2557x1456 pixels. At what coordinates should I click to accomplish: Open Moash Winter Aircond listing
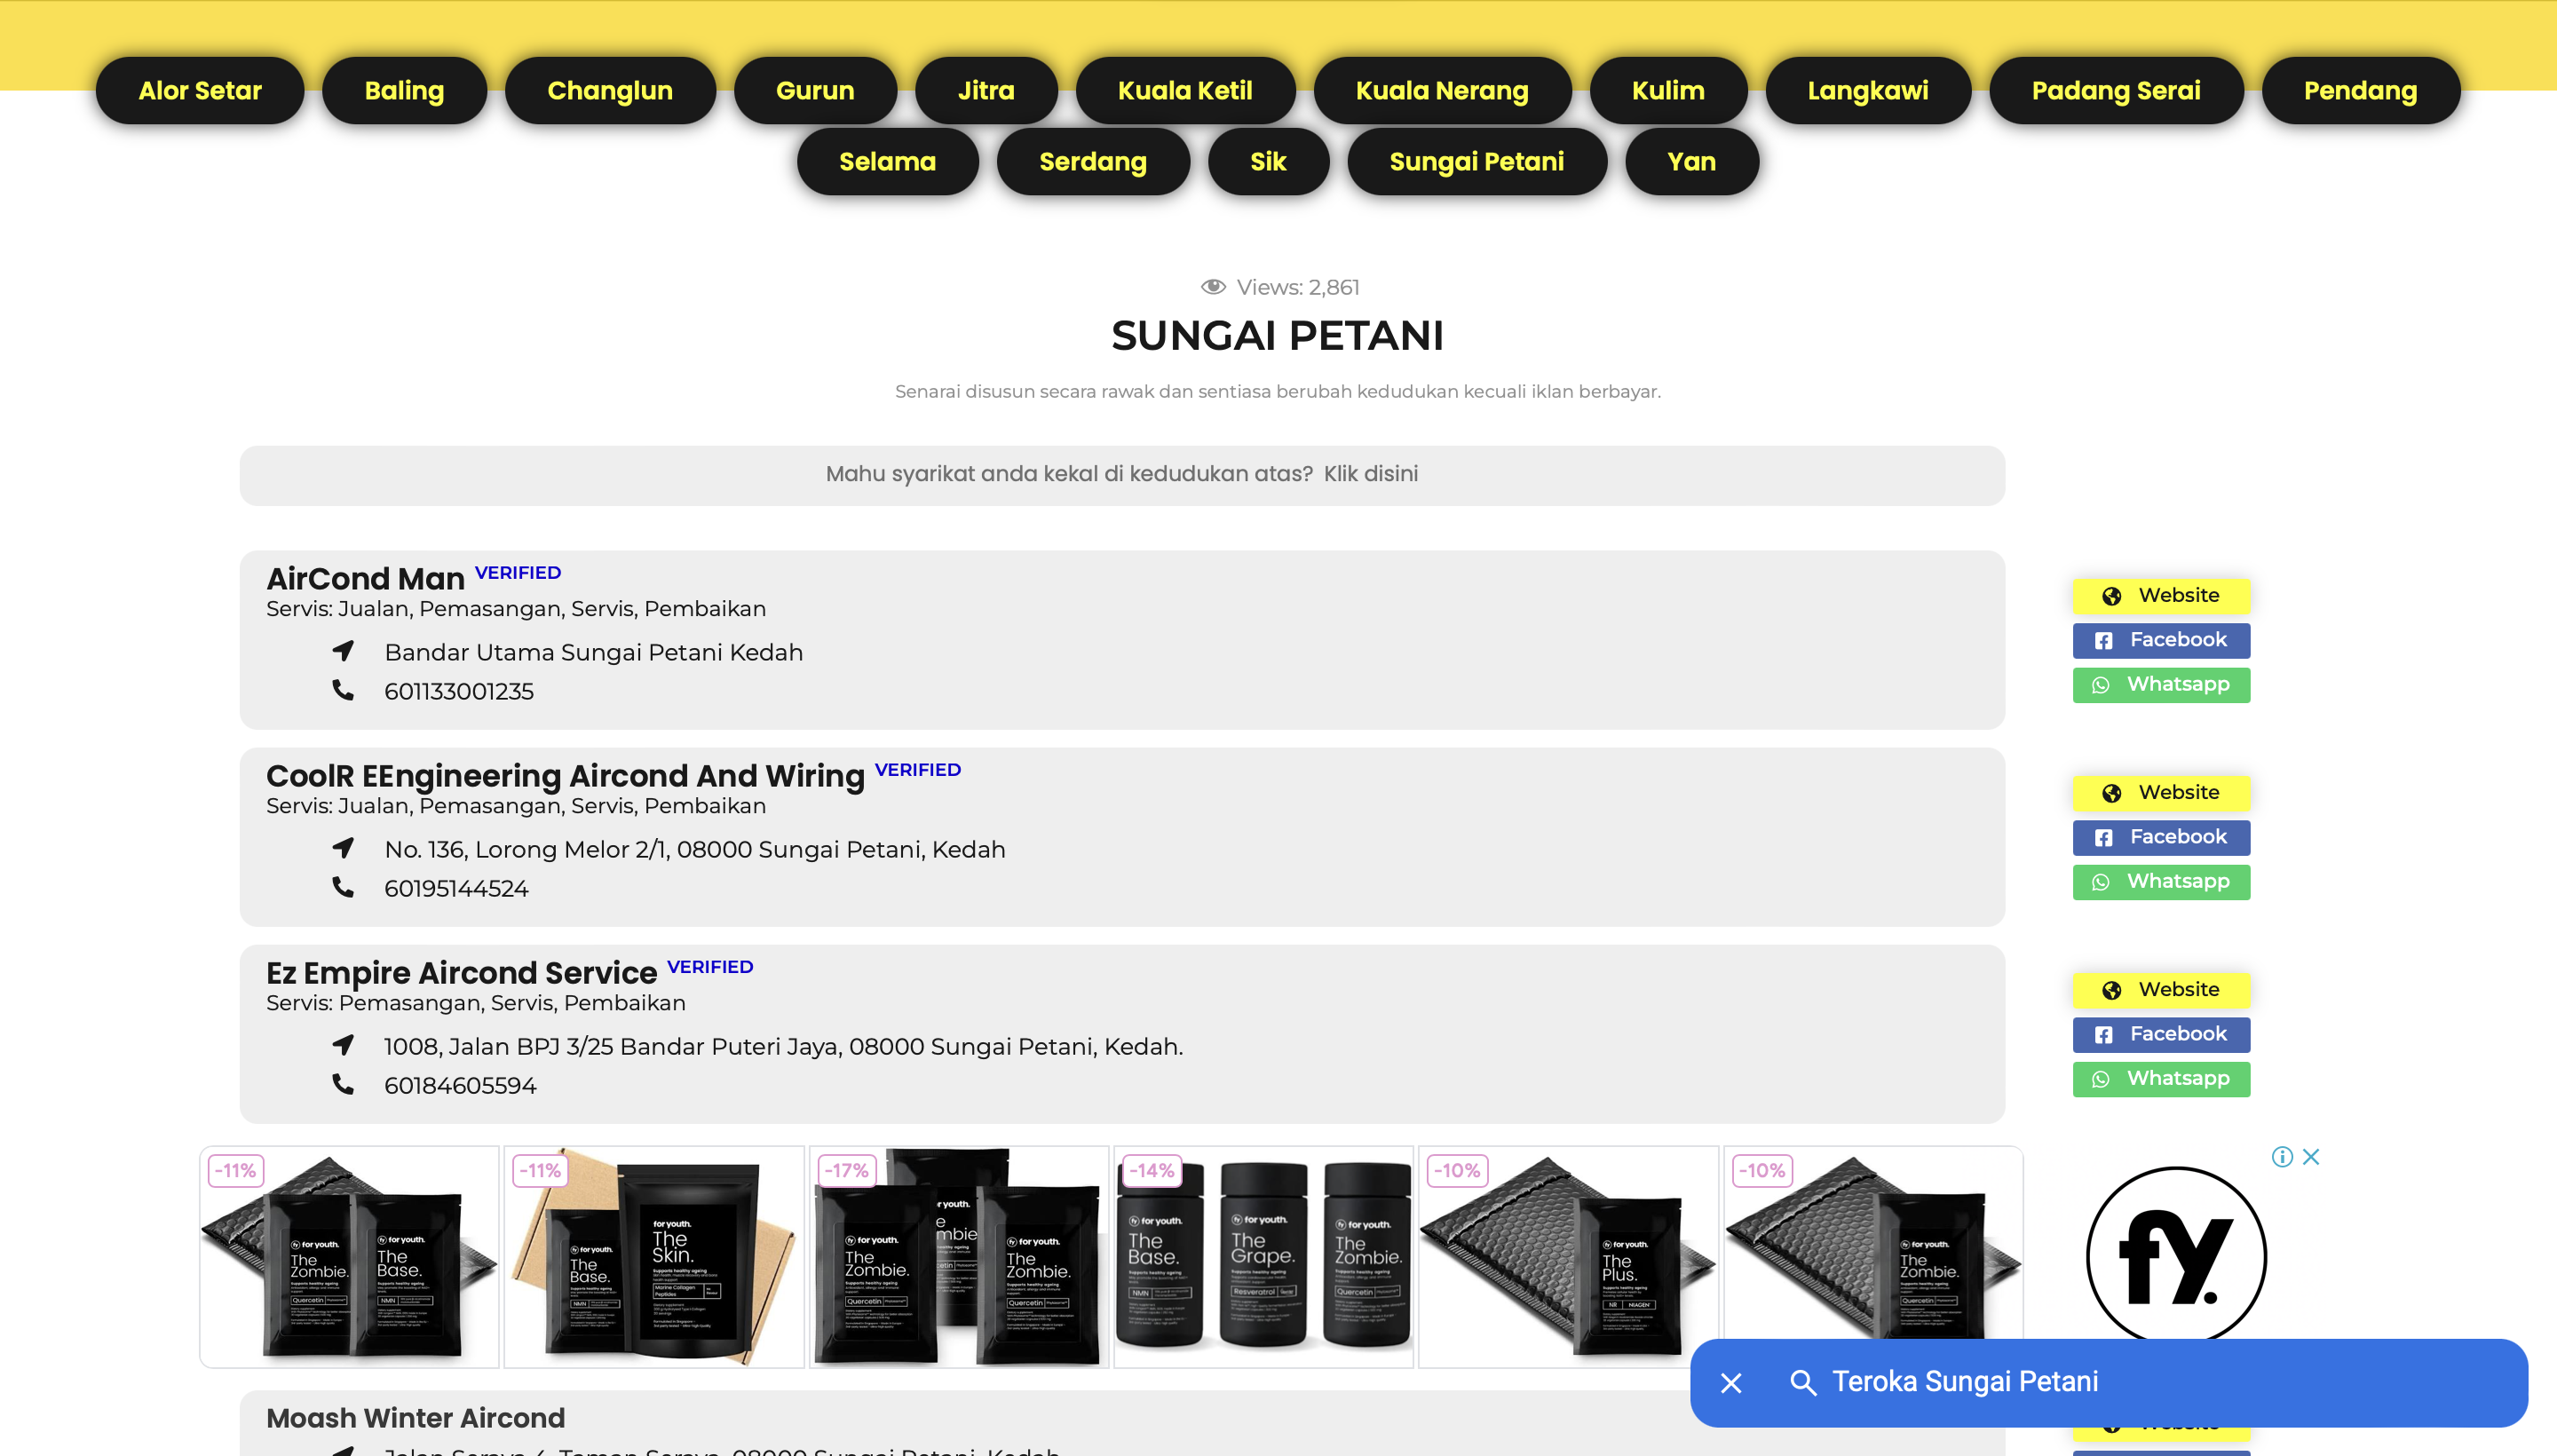click(415, 1418)
